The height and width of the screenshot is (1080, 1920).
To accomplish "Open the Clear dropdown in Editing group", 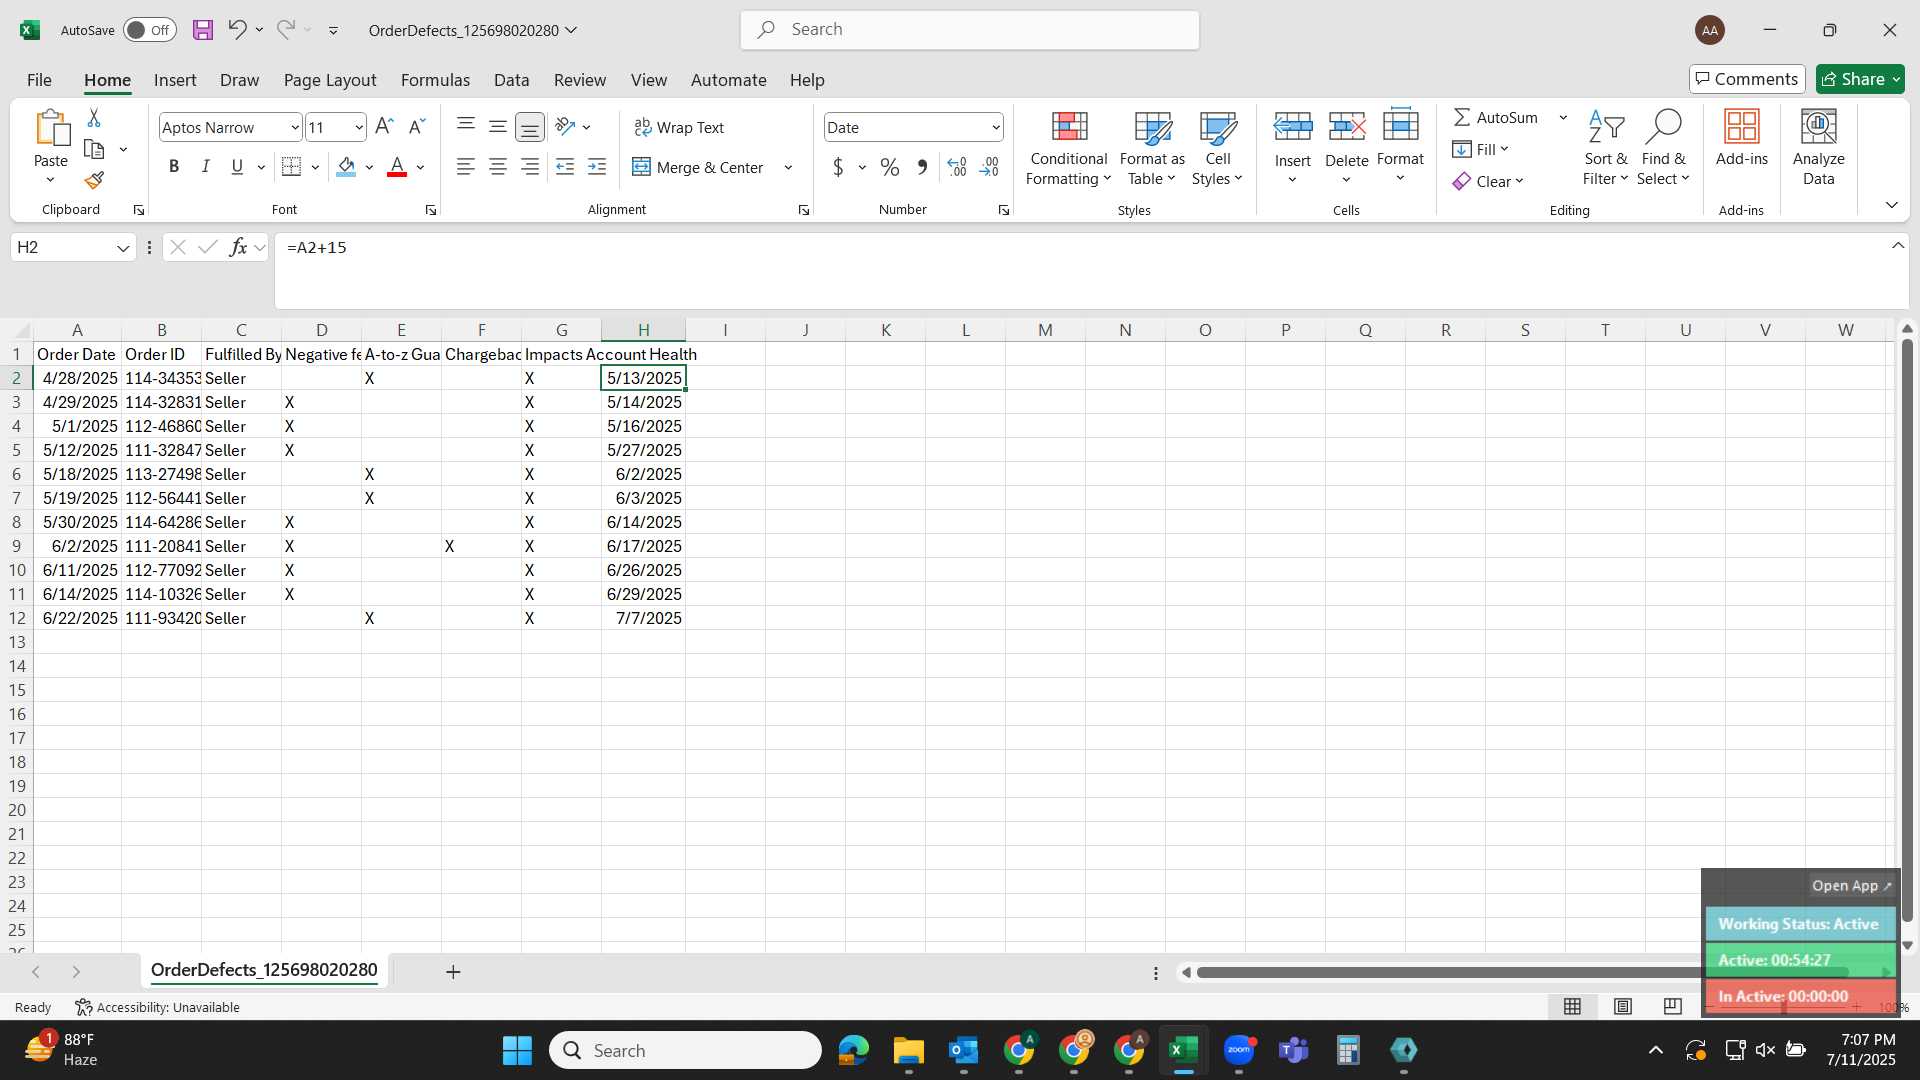I will click(1487, 181).
